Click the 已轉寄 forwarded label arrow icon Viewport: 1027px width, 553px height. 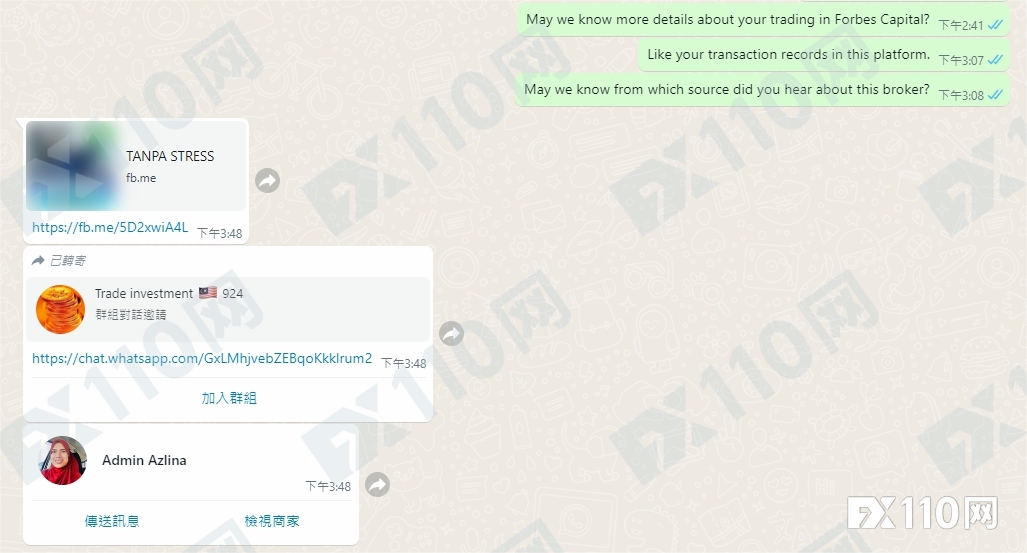tap(38, 260)
